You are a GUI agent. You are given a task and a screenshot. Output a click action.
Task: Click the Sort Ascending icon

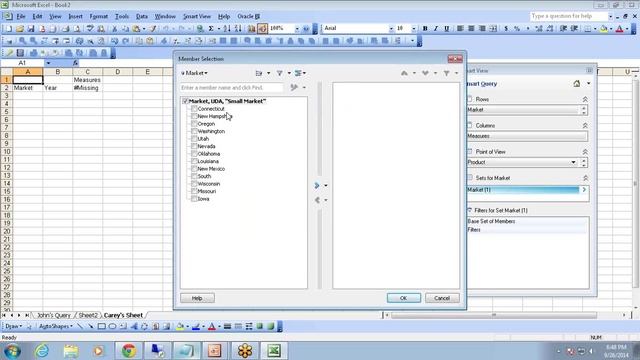click(x=227, y=29)
